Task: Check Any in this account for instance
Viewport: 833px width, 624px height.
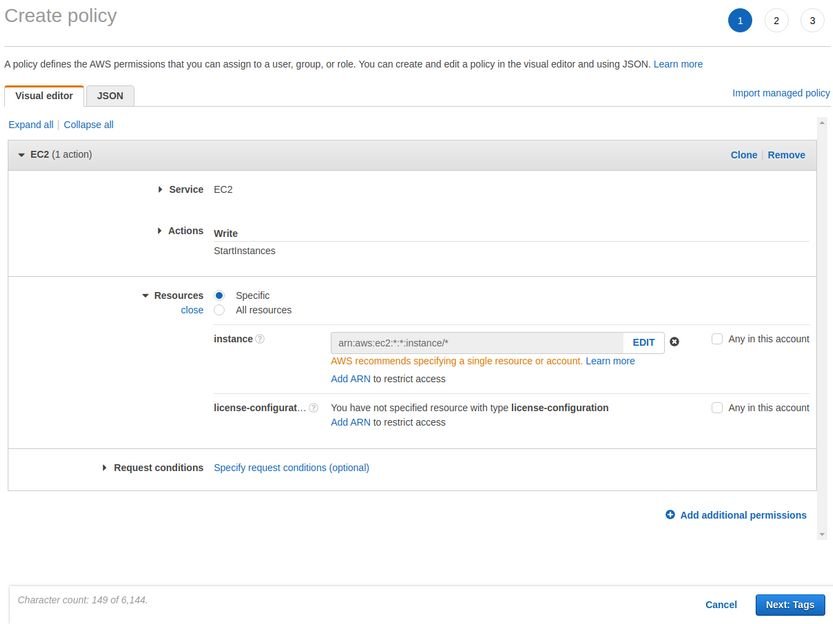Action: (x=717, y=339)
